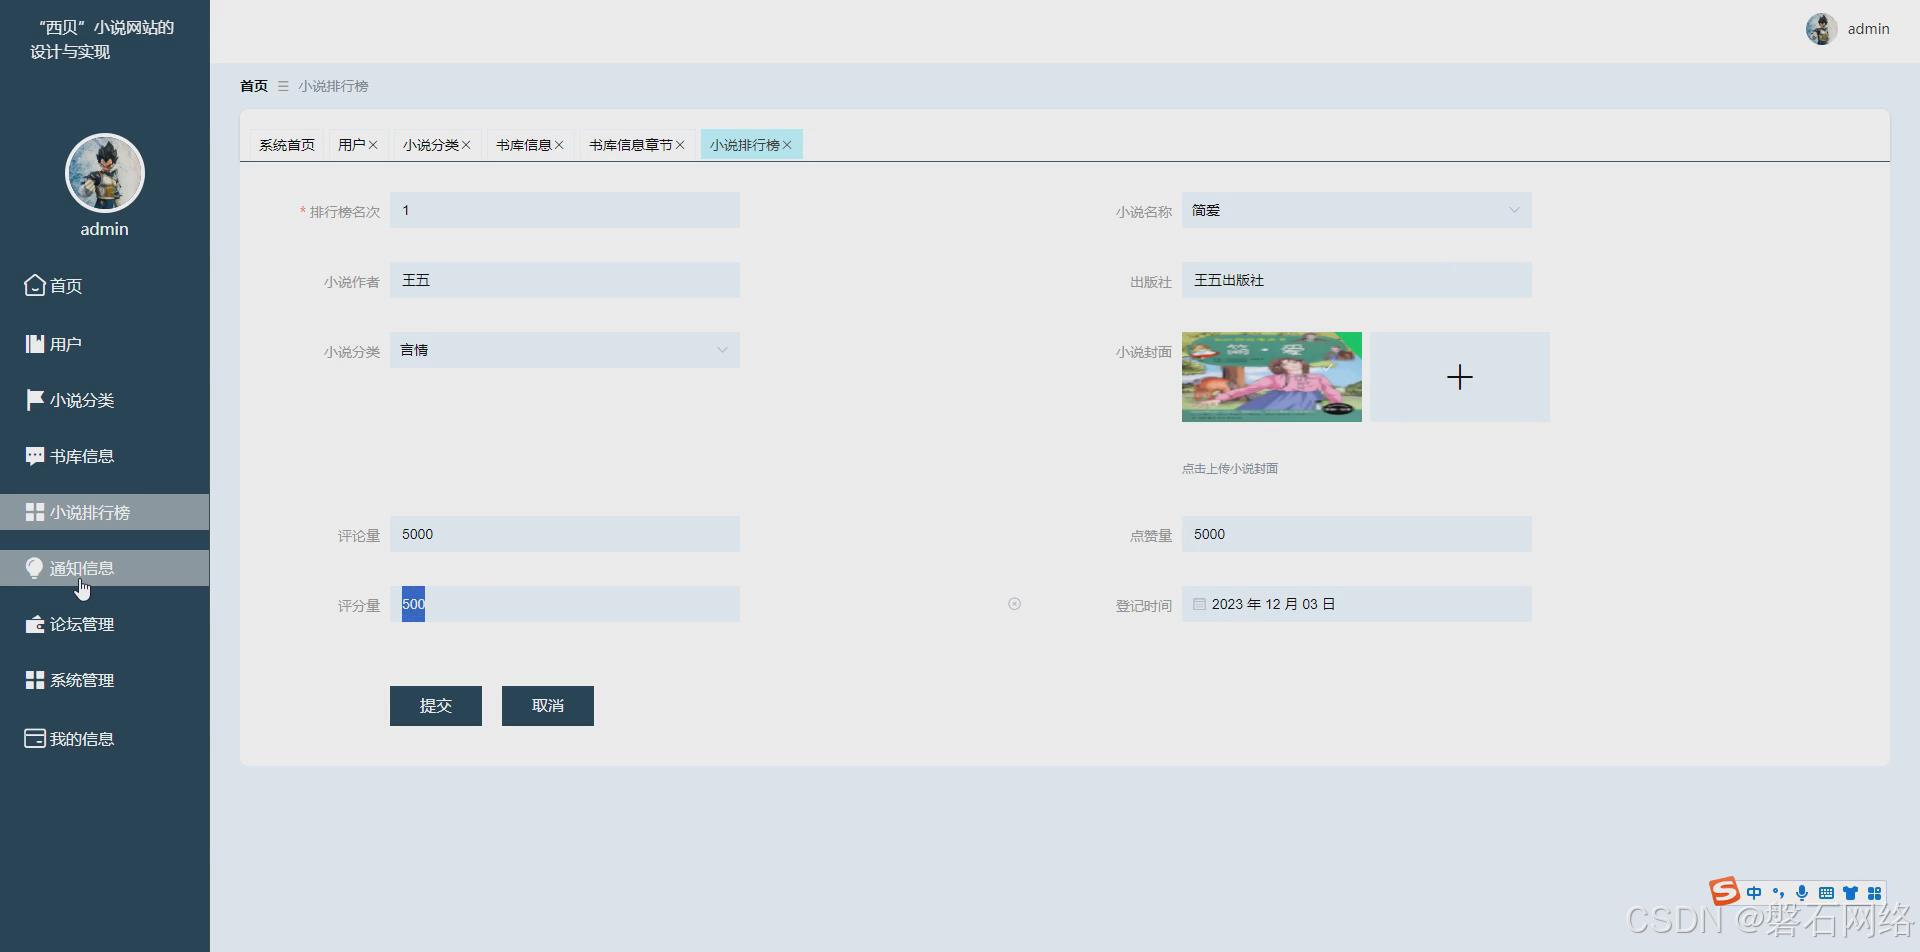Click the soft keyboard icon in IME toolbar
Image resolution: width=1920 pixels, height=952 pixels.
[1826, 893]
